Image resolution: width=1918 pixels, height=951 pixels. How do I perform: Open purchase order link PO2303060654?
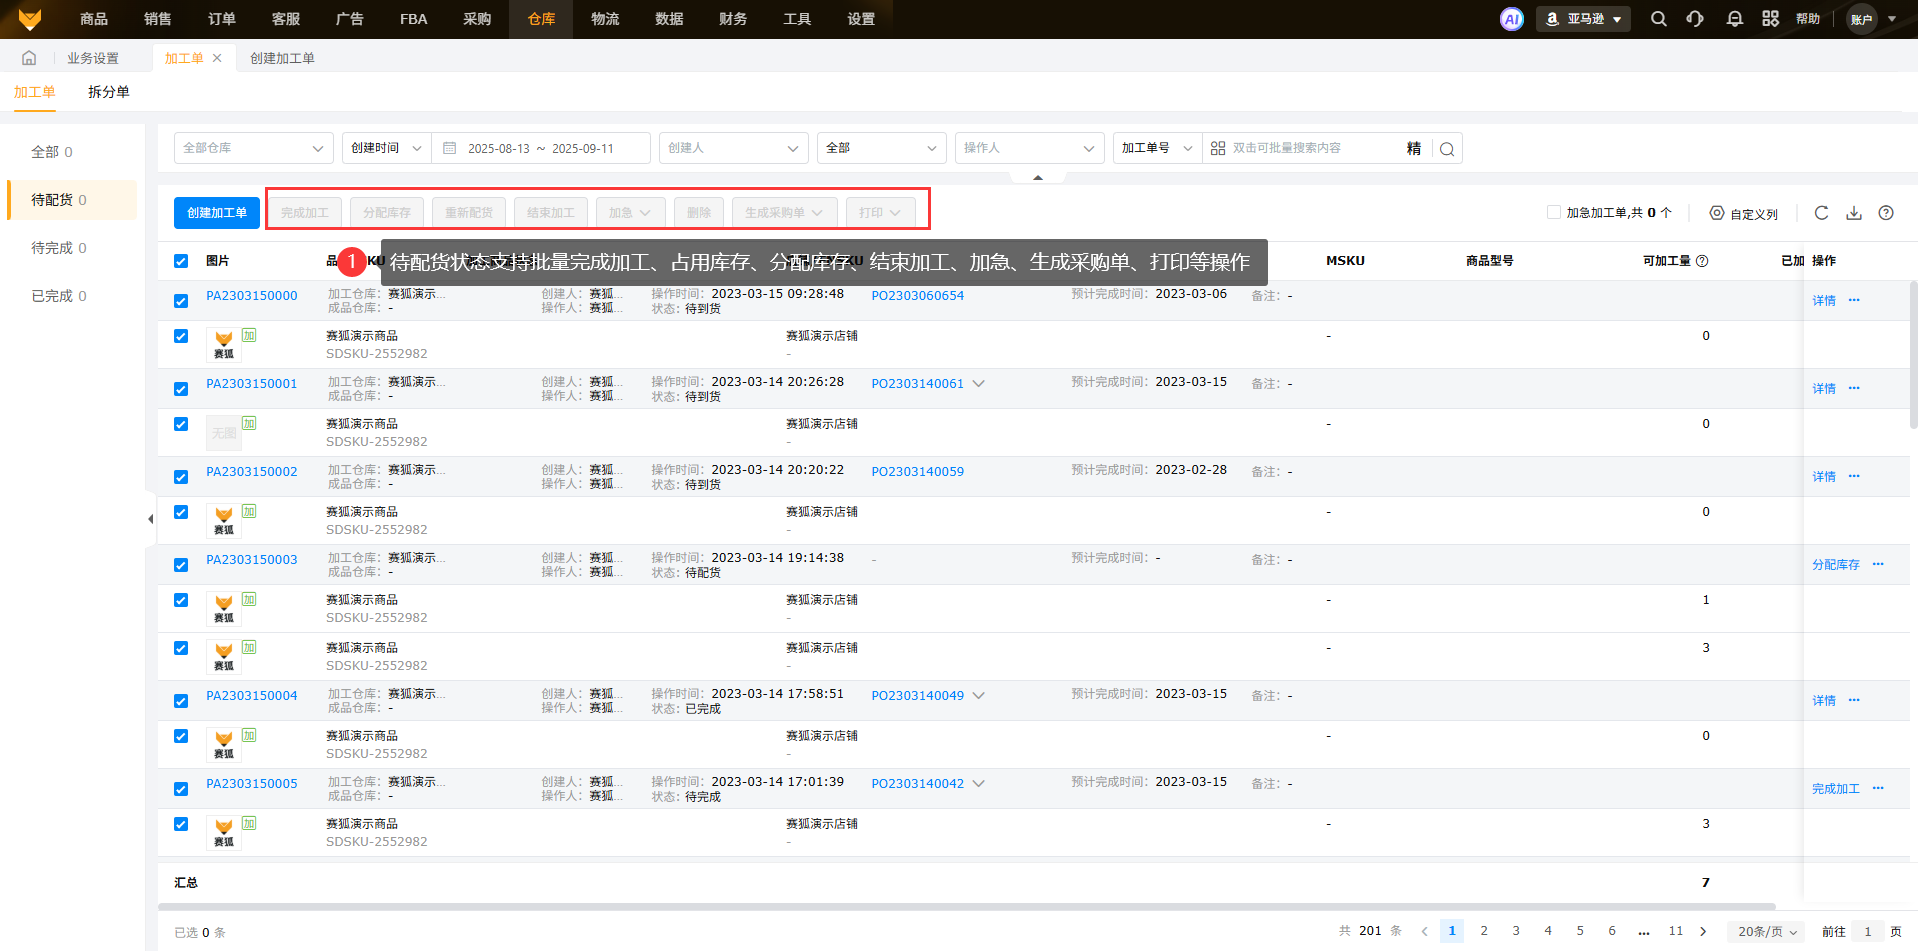tap(917, 296)
